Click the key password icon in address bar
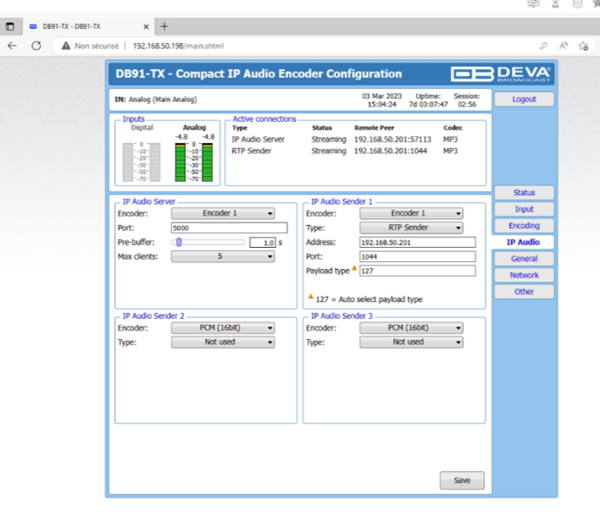The image size is (600, 521). [x=543, y=46]
